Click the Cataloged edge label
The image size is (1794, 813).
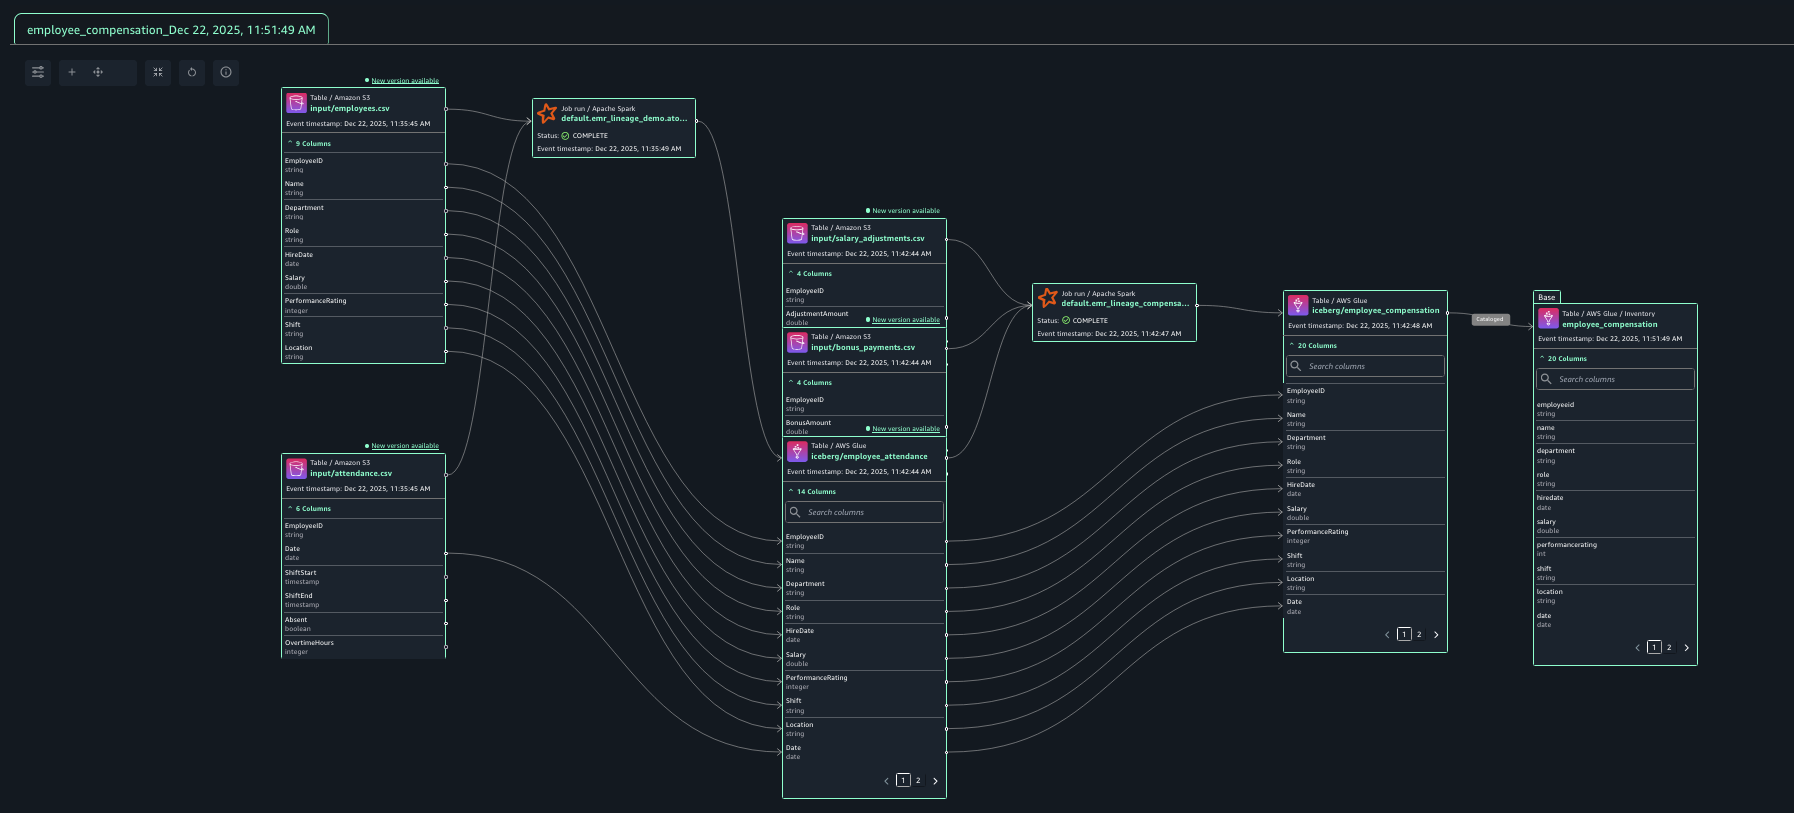(x=1490, y=319)
